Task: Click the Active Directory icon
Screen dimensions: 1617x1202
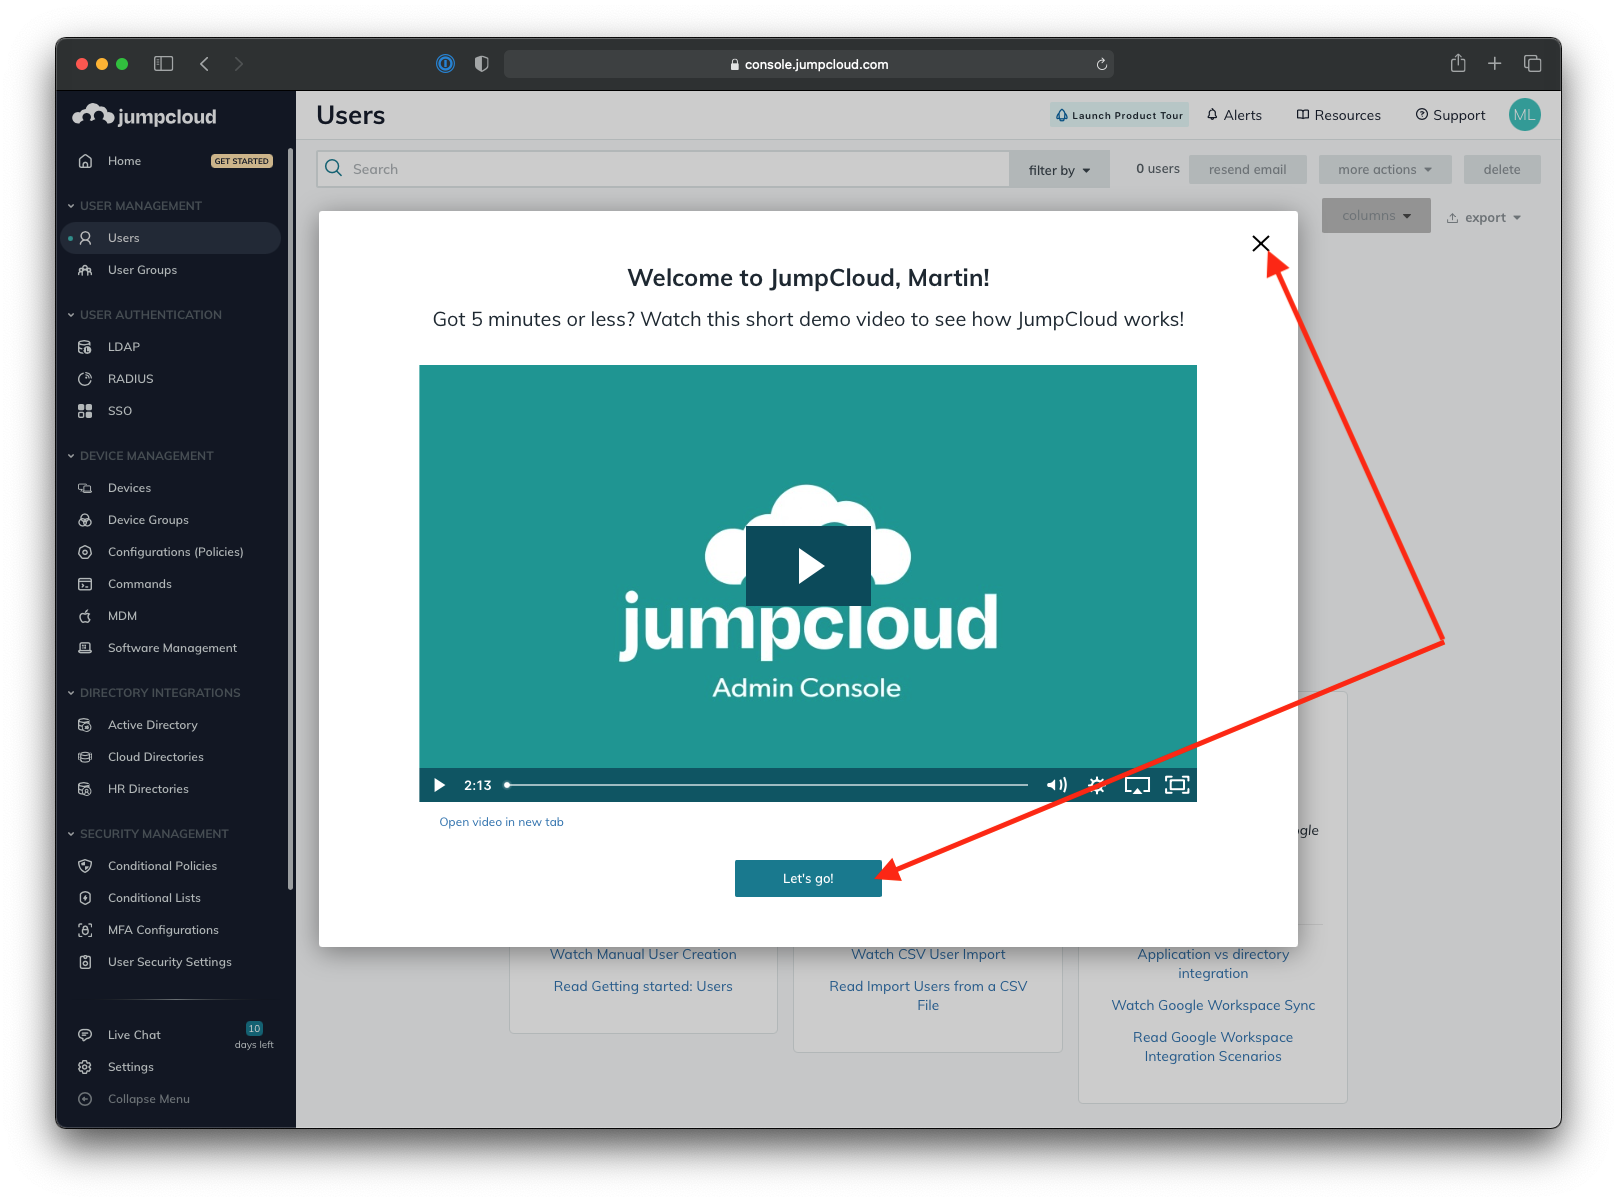Action: click(85, 725)
